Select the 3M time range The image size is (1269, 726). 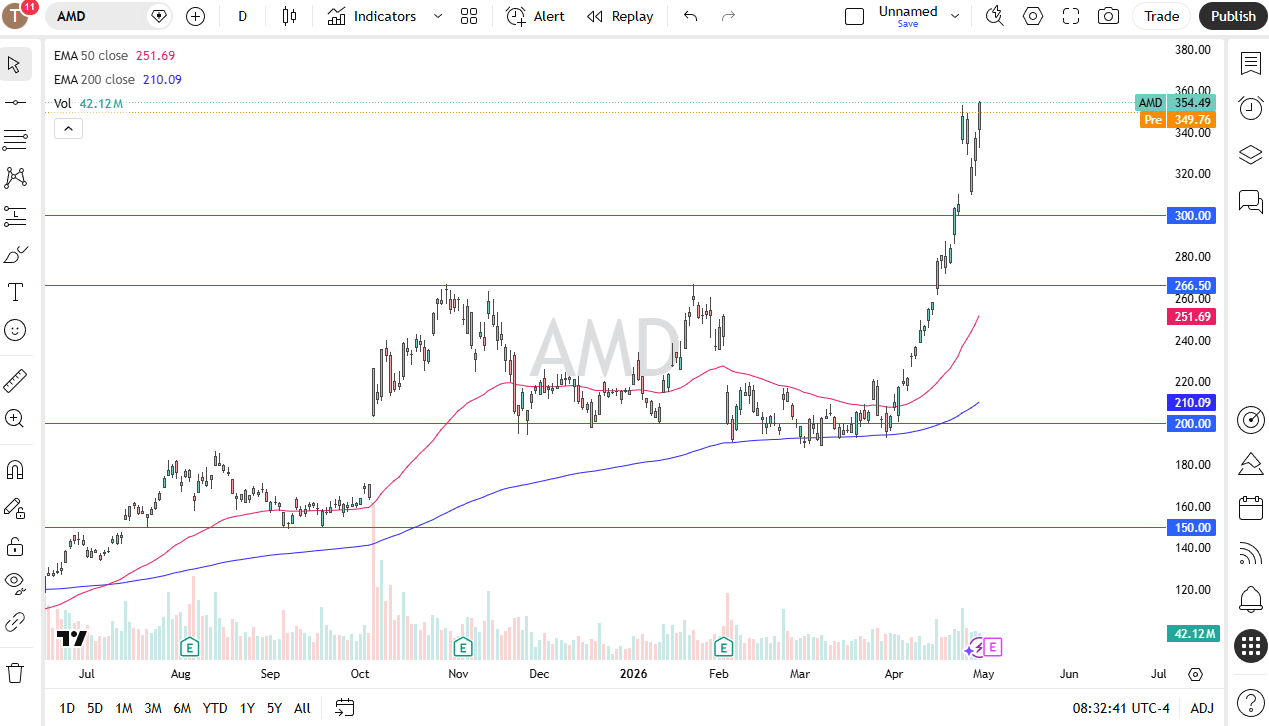click(x=153, y=708)
